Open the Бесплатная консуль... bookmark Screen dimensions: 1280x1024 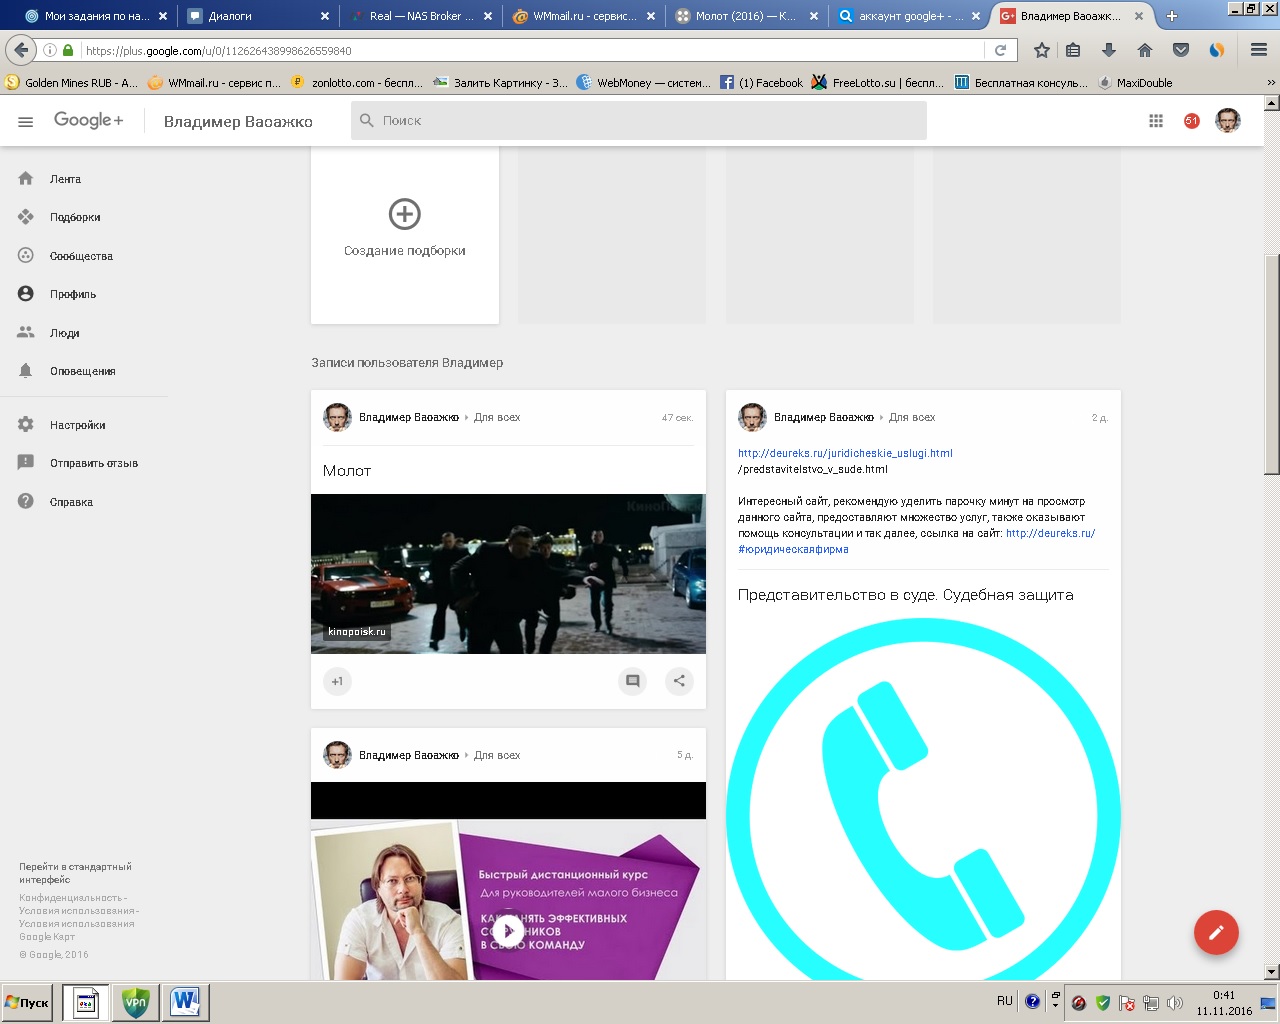1021,83
